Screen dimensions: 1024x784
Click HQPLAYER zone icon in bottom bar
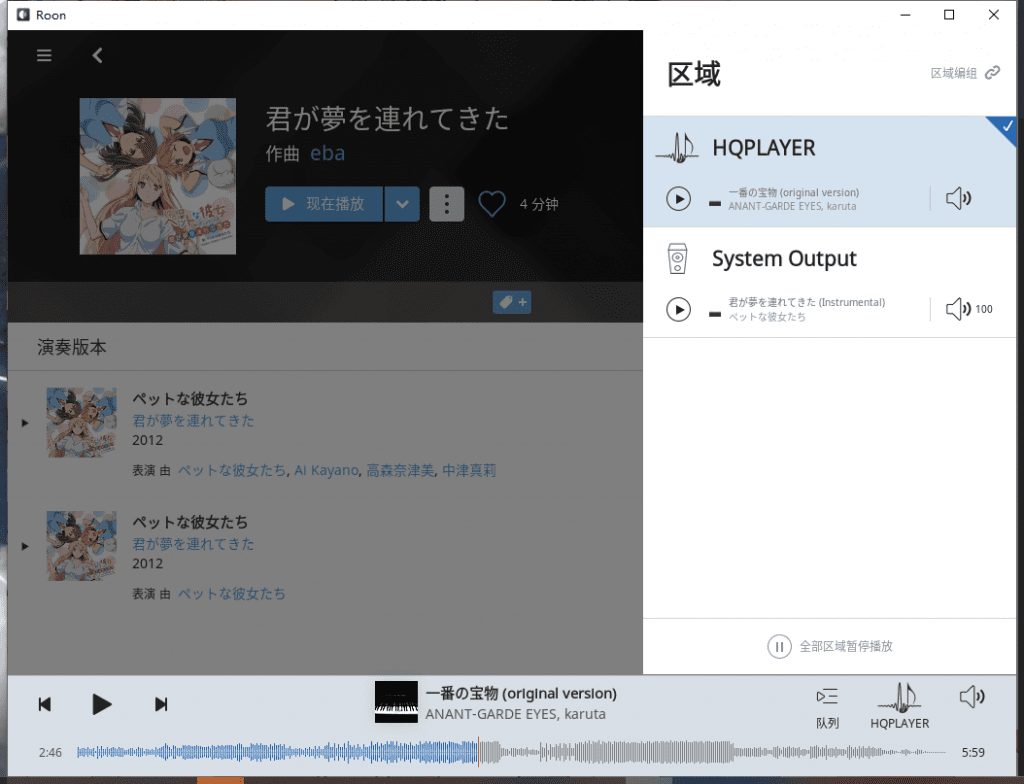pyautogui.click(x=899, y=705)
